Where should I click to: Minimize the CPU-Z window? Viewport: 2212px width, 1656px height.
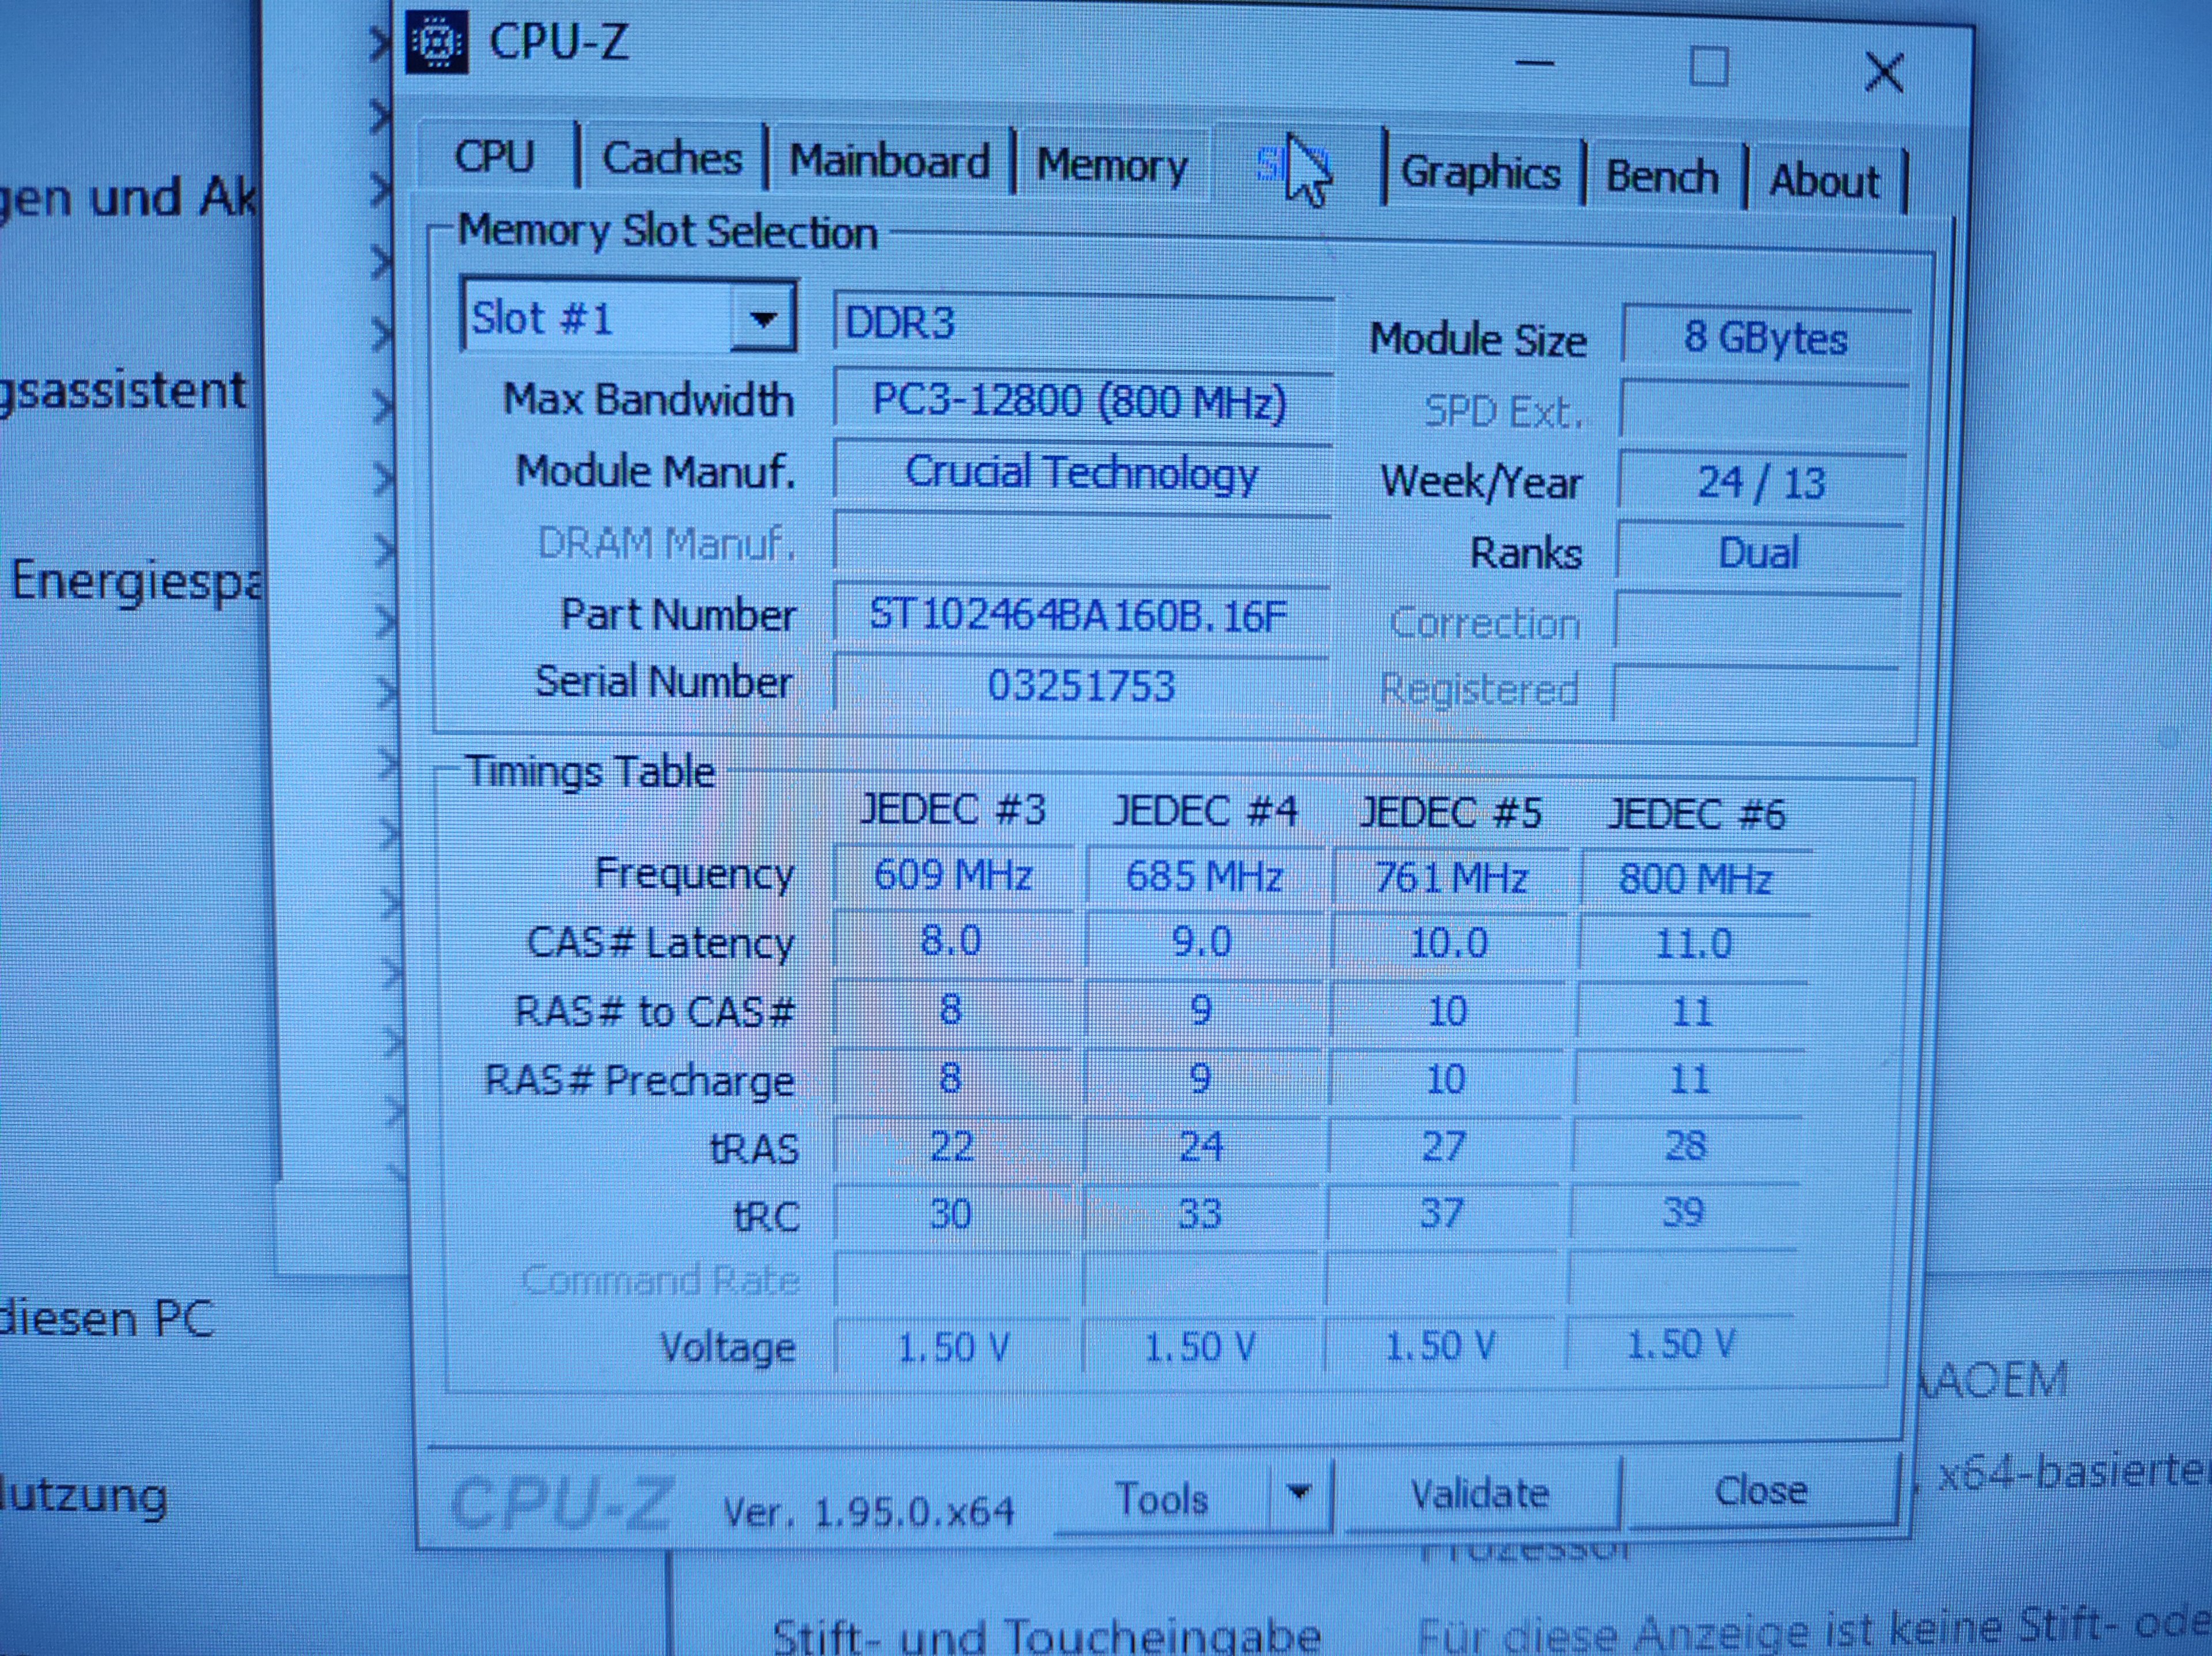point(1535,63)
